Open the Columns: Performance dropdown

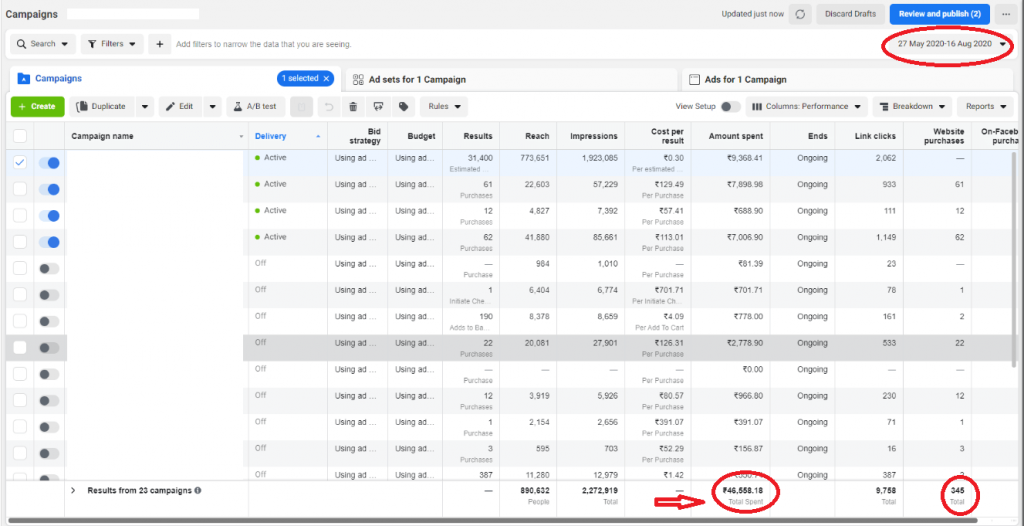pos(807,107)
